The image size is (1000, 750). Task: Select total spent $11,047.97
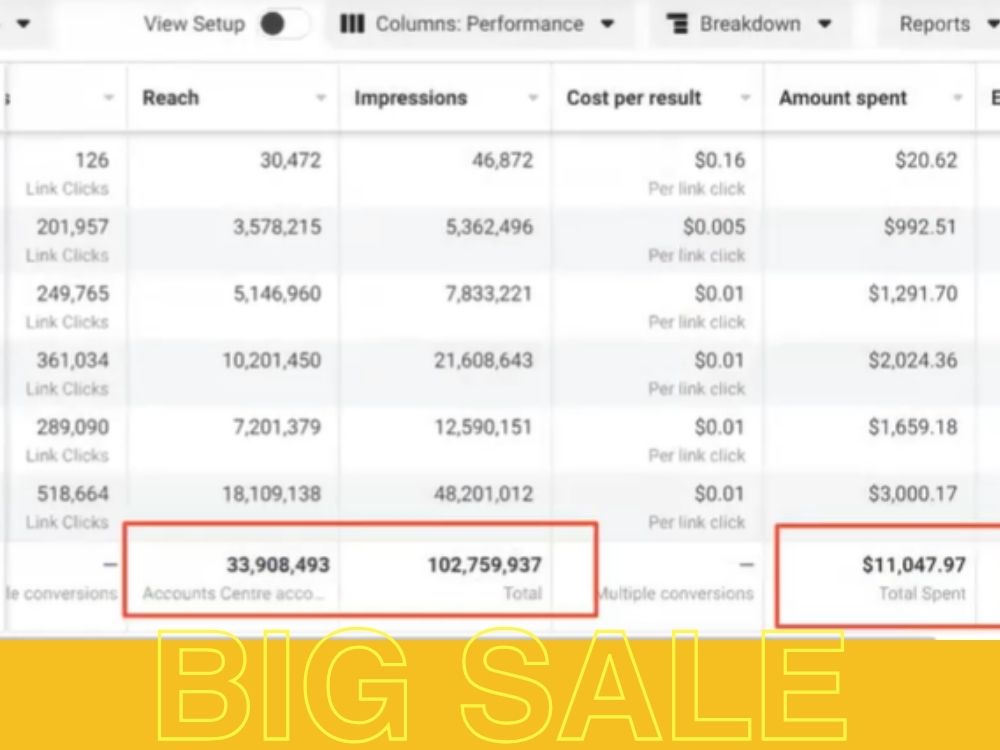pyautogui.click(x=914, y=564)
